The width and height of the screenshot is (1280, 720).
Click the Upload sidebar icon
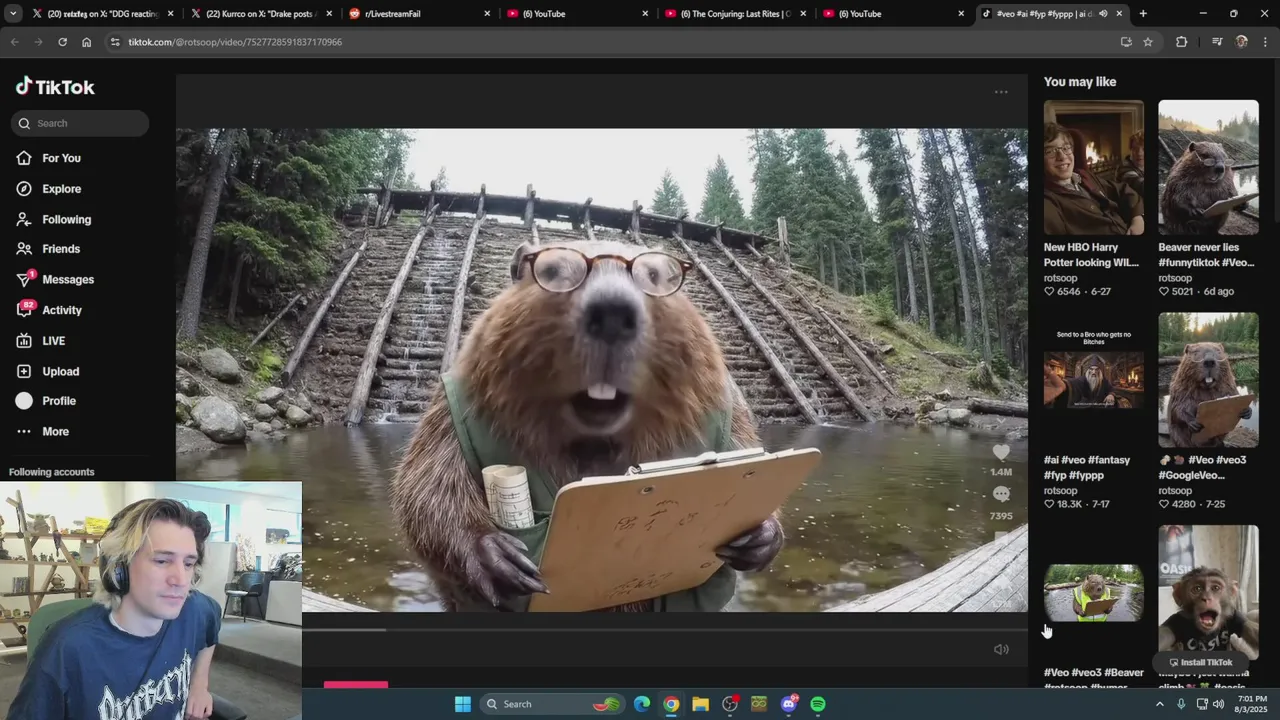point(24,371)
